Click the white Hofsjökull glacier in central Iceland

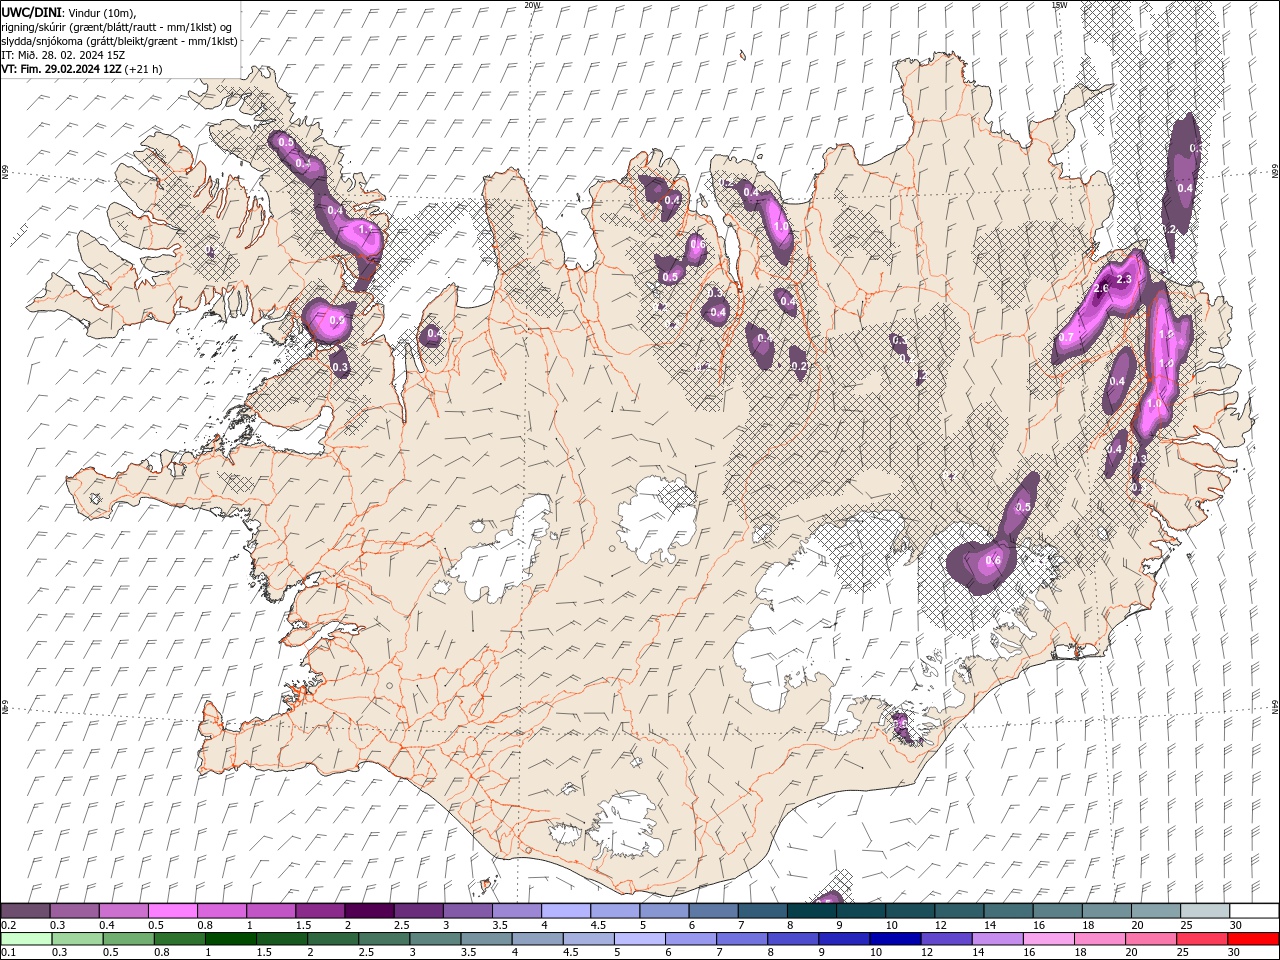click(656, 518)
